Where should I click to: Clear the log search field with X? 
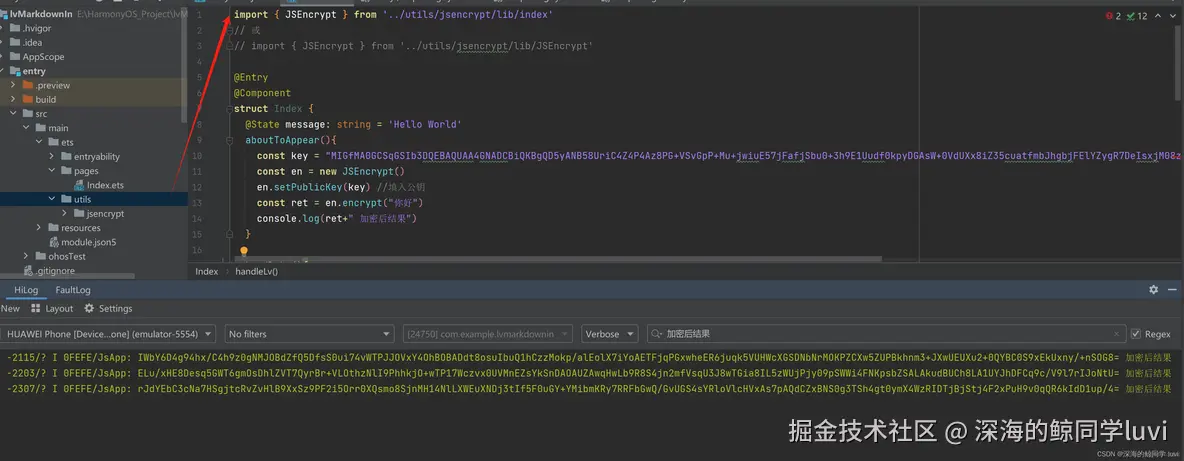click(x=1118, y=333)
